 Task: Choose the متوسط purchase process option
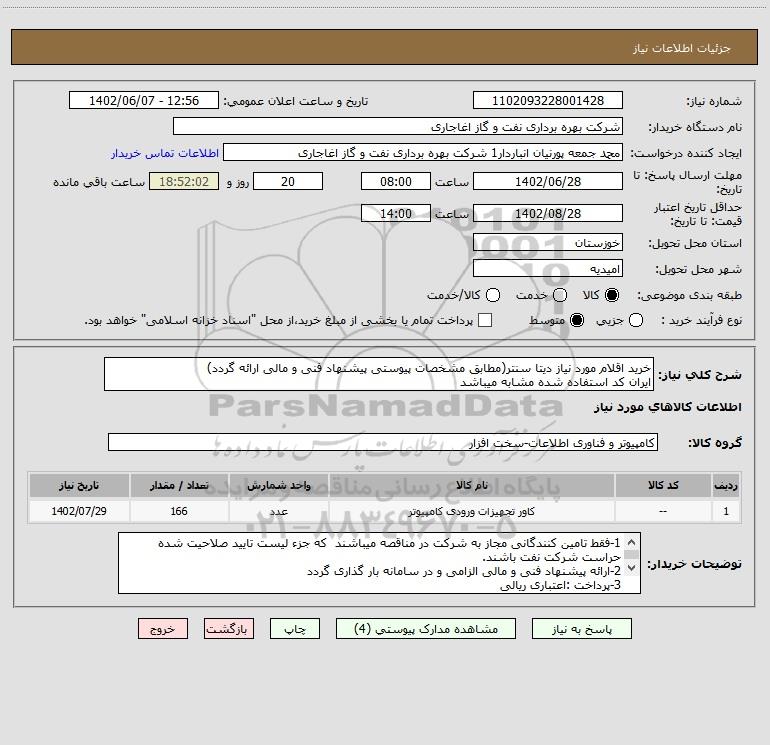pos(577,320)
